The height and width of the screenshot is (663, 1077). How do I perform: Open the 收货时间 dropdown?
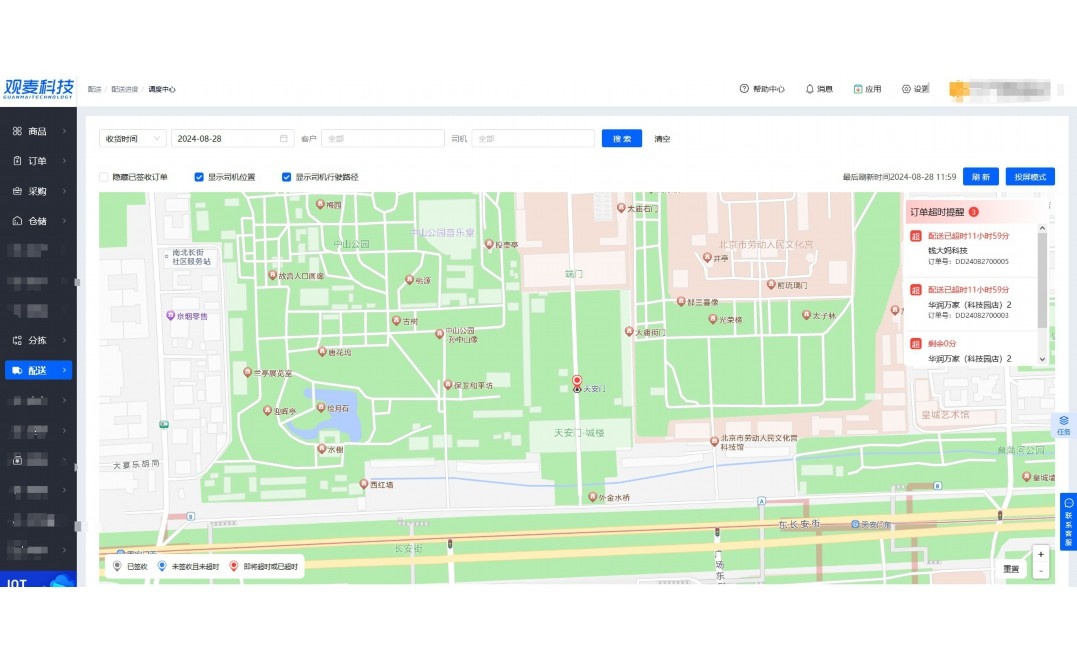tap(132, 139)
